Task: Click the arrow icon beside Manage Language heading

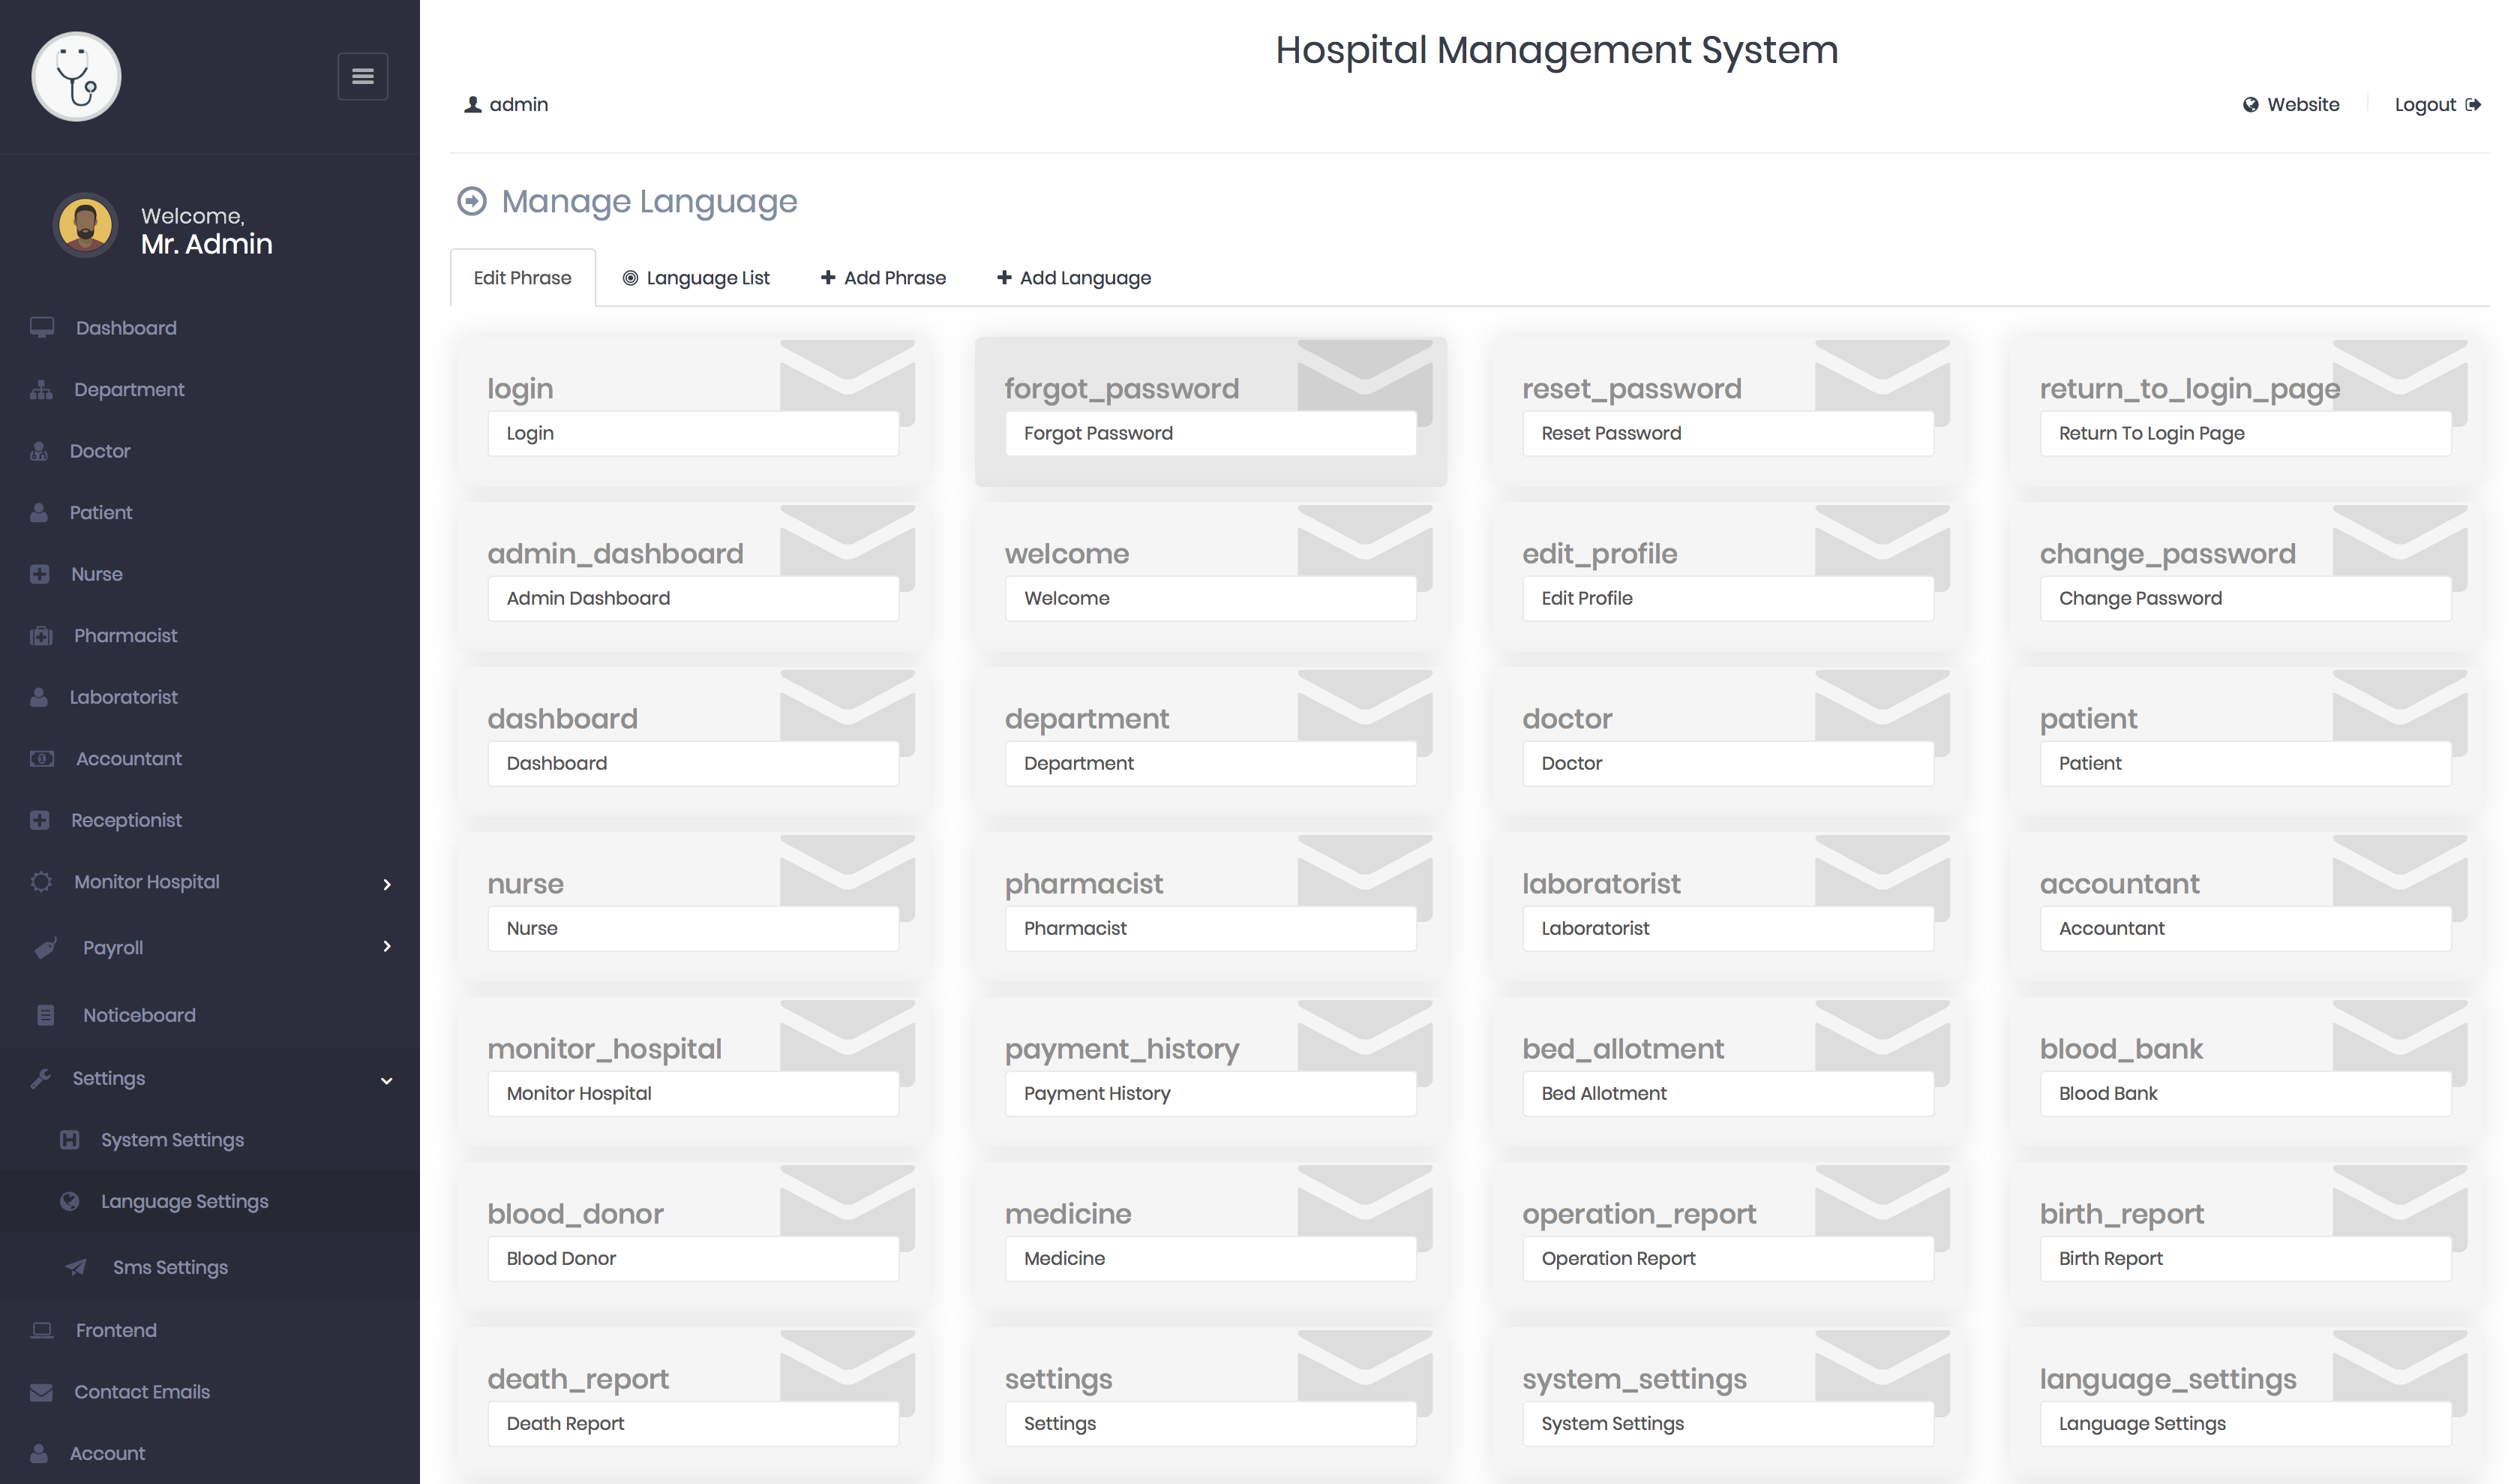Action: tap(471, 201)
